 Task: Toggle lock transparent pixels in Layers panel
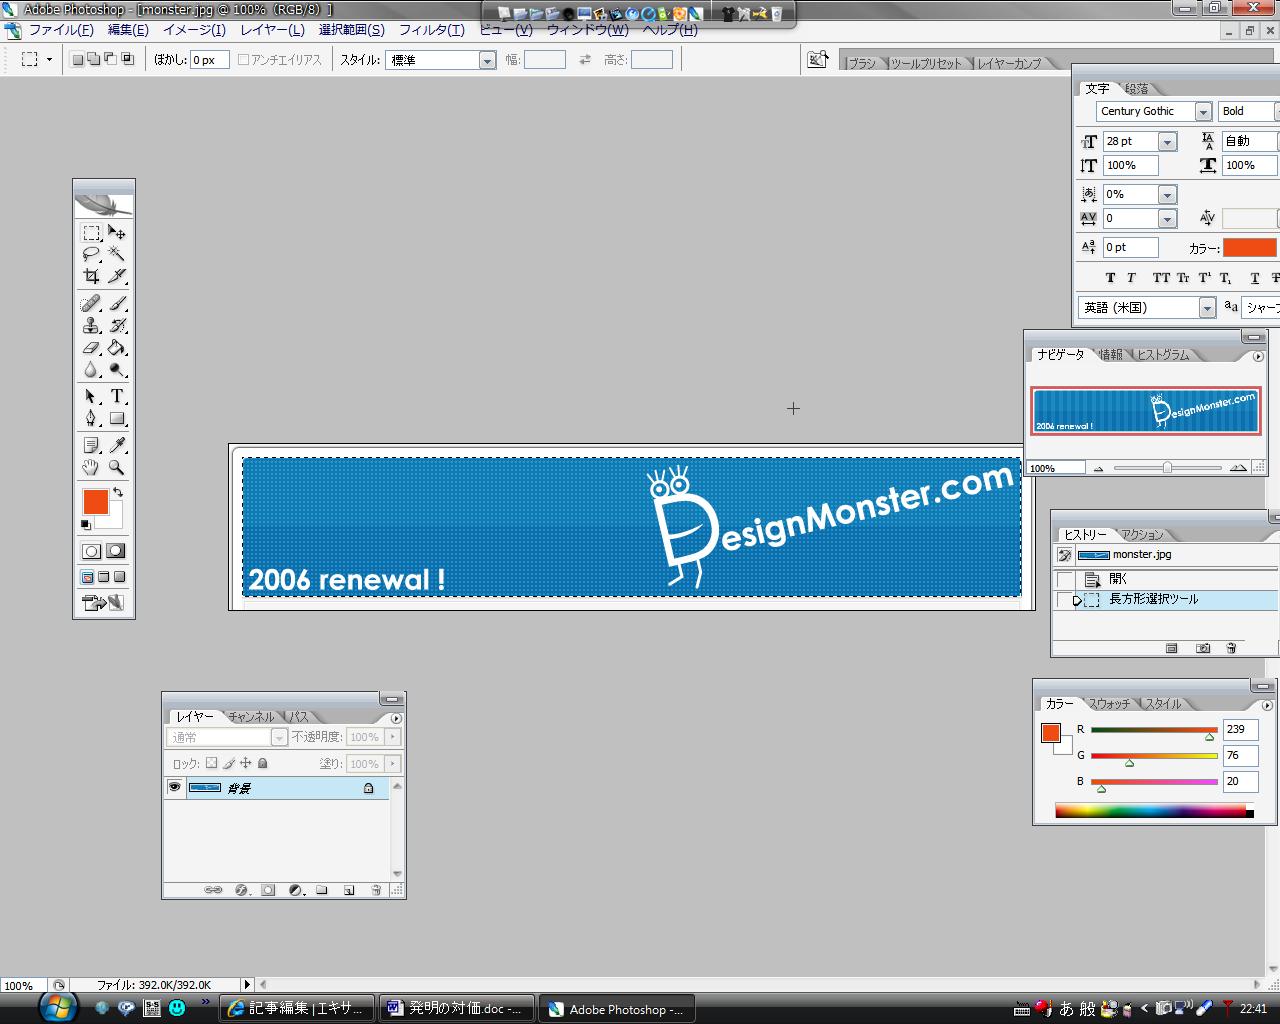(x=211, y=763)
